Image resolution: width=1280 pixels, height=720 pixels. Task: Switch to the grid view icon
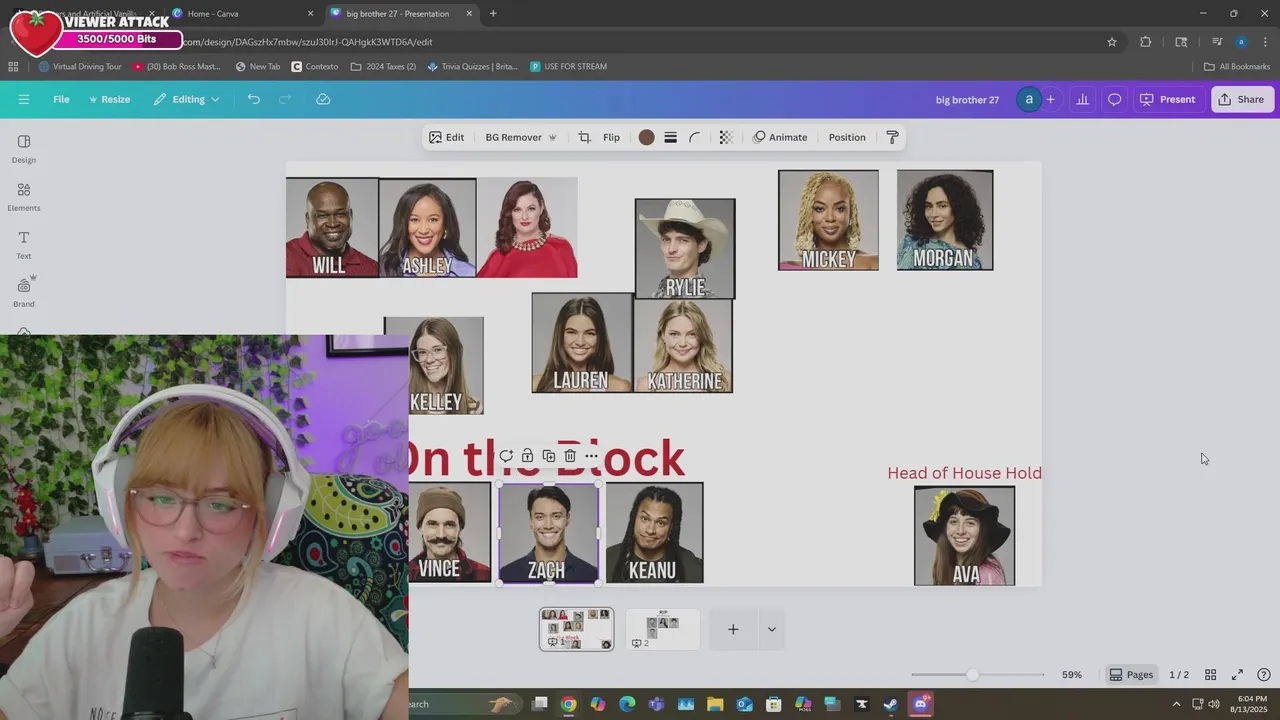(x=1210, y=675)
